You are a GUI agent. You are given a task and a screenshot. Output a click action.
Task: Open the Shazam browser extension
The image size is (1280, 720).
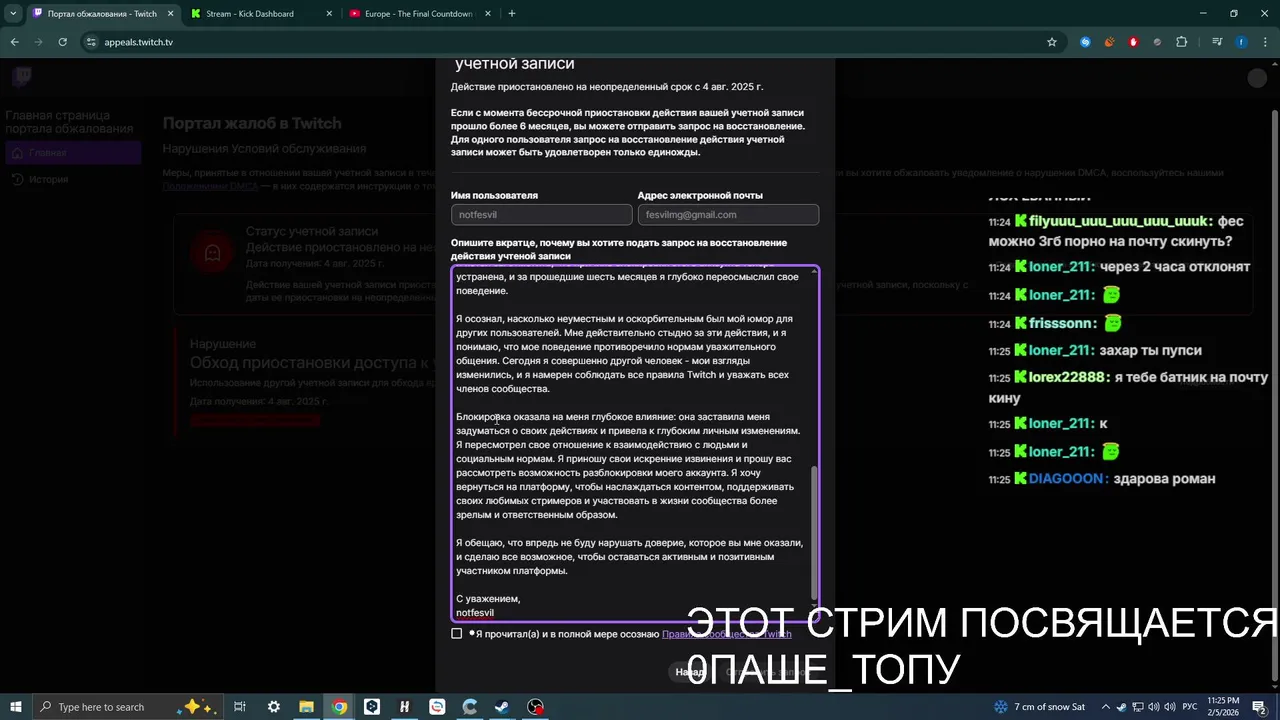(1086, 42)
